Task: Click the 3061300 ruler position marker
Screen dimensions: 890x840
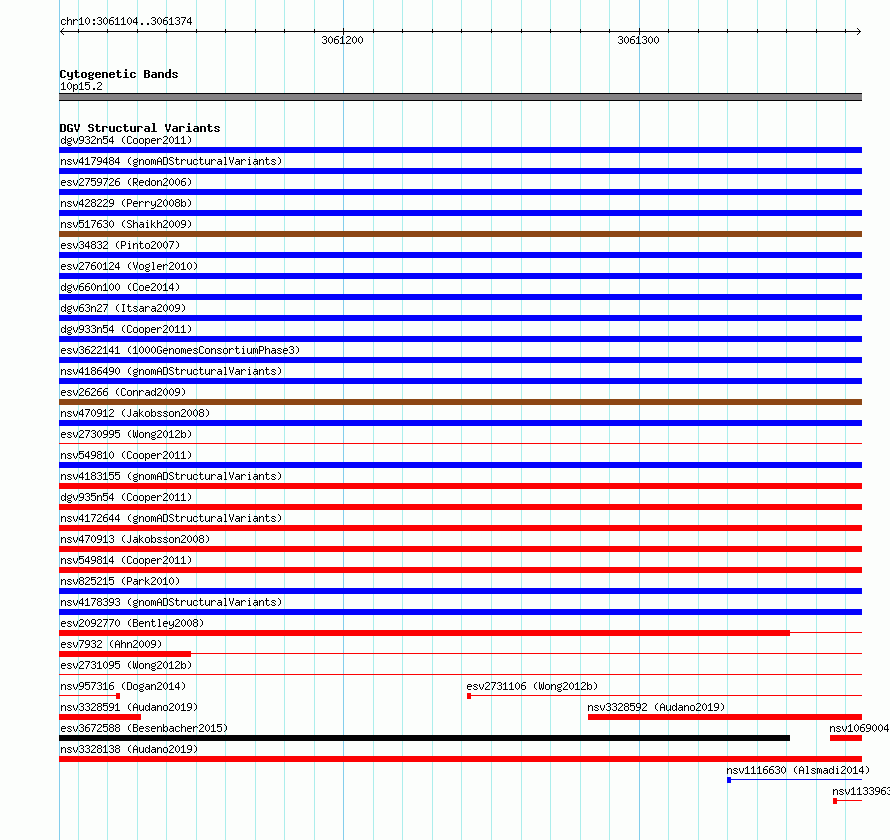Action: click(639, 40)
